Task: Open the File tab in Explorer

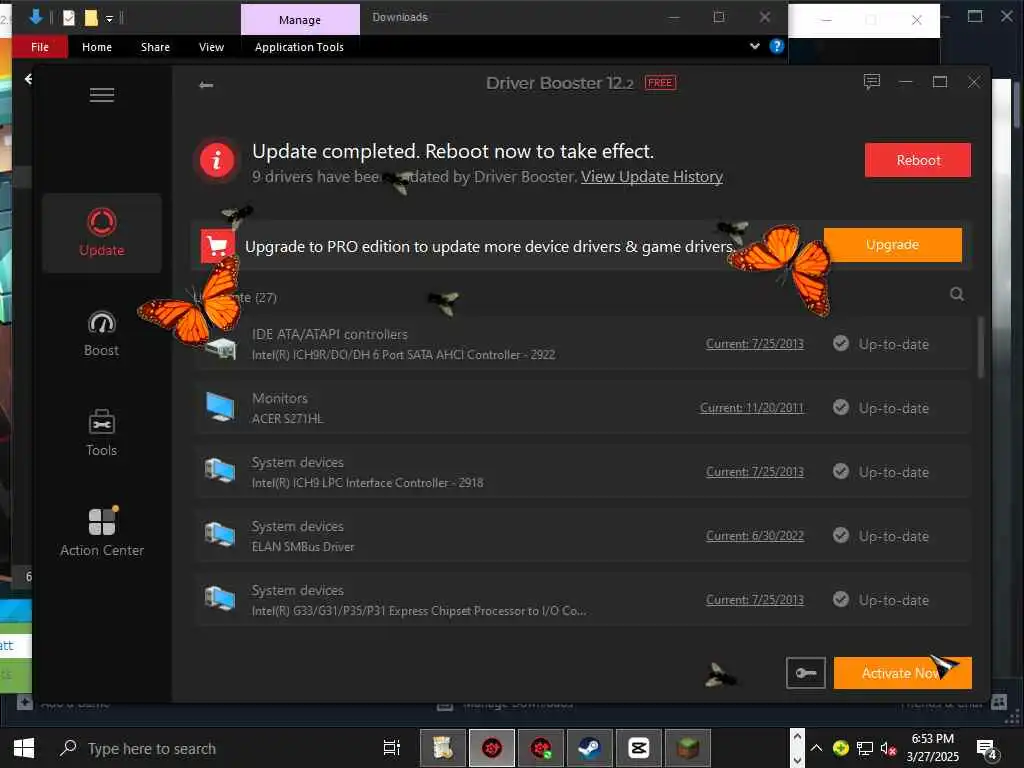Action: (x=40, y=47)
